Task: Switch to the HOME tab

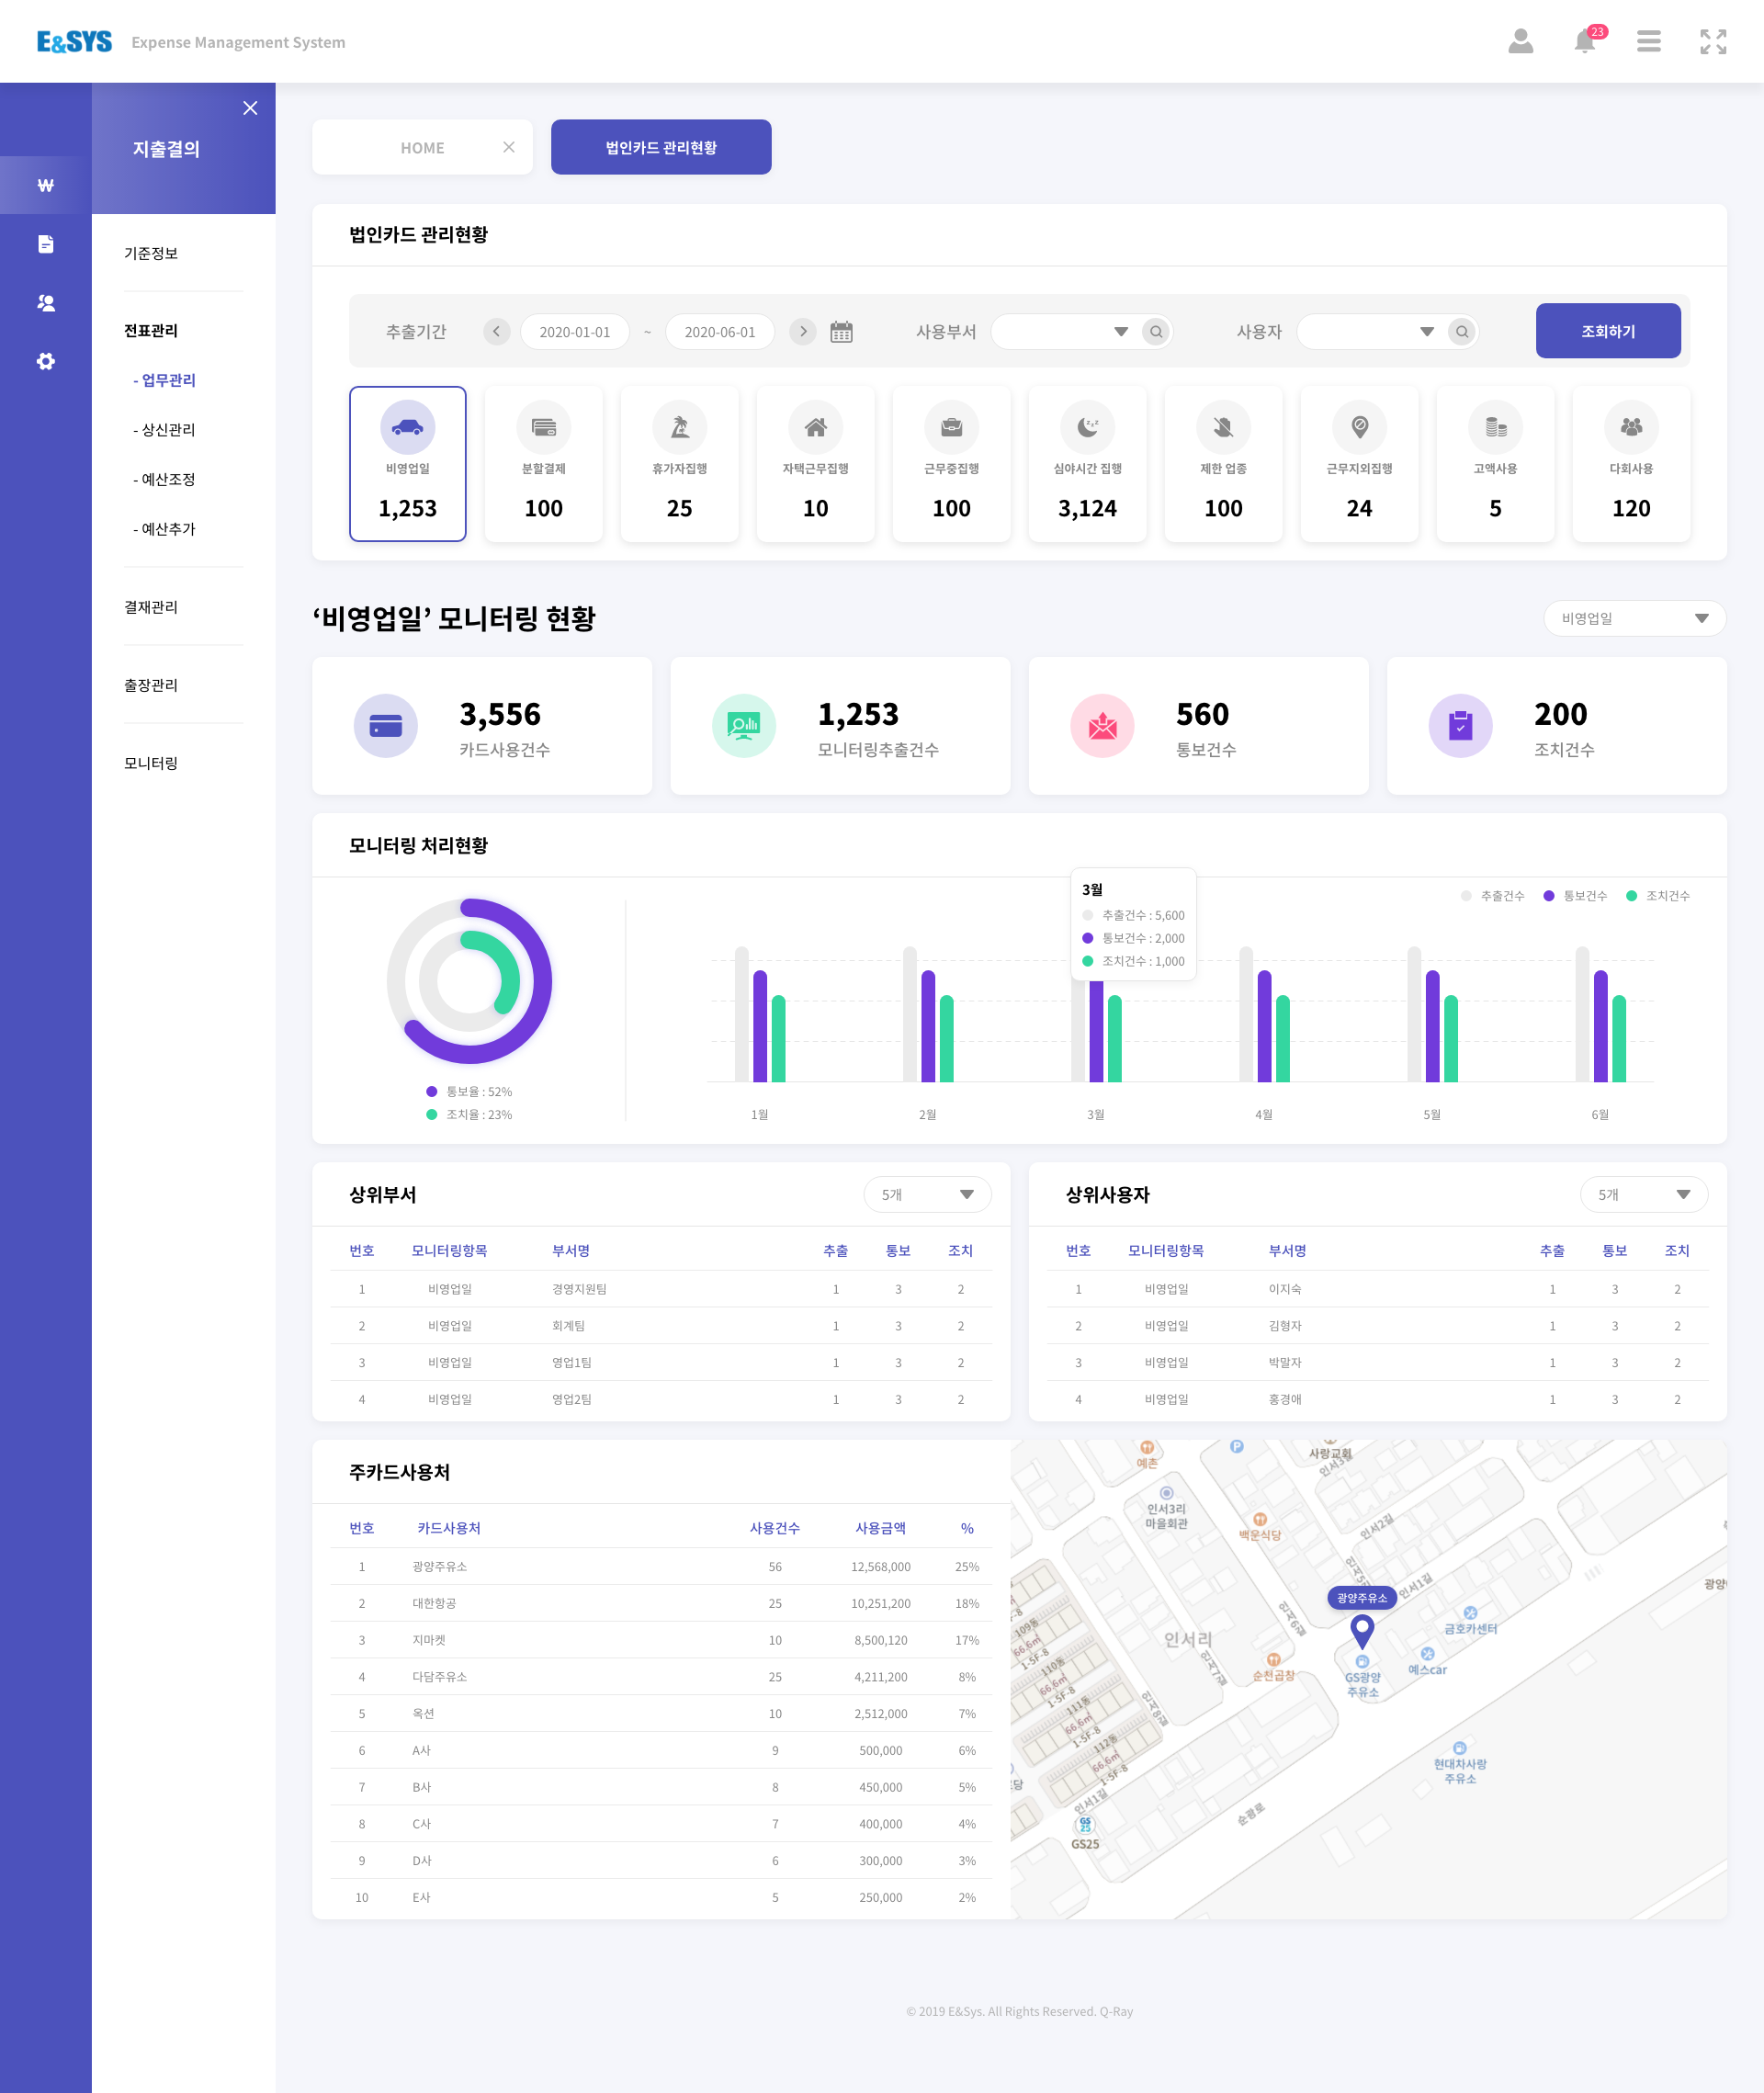Action: [422, 148]
